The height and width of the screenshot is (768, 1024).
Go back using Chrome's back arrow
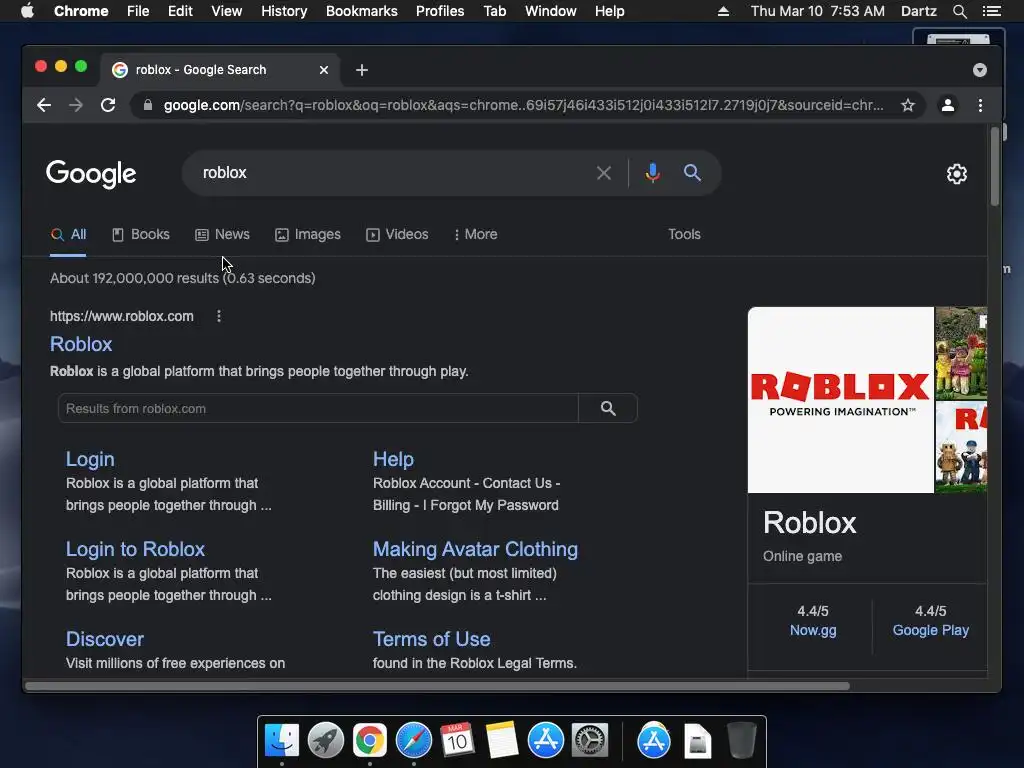click(x=44, y=105)
